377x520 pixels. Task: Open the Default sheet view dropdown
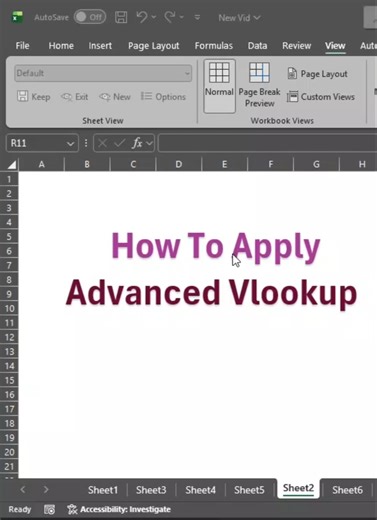pos(103,73)
